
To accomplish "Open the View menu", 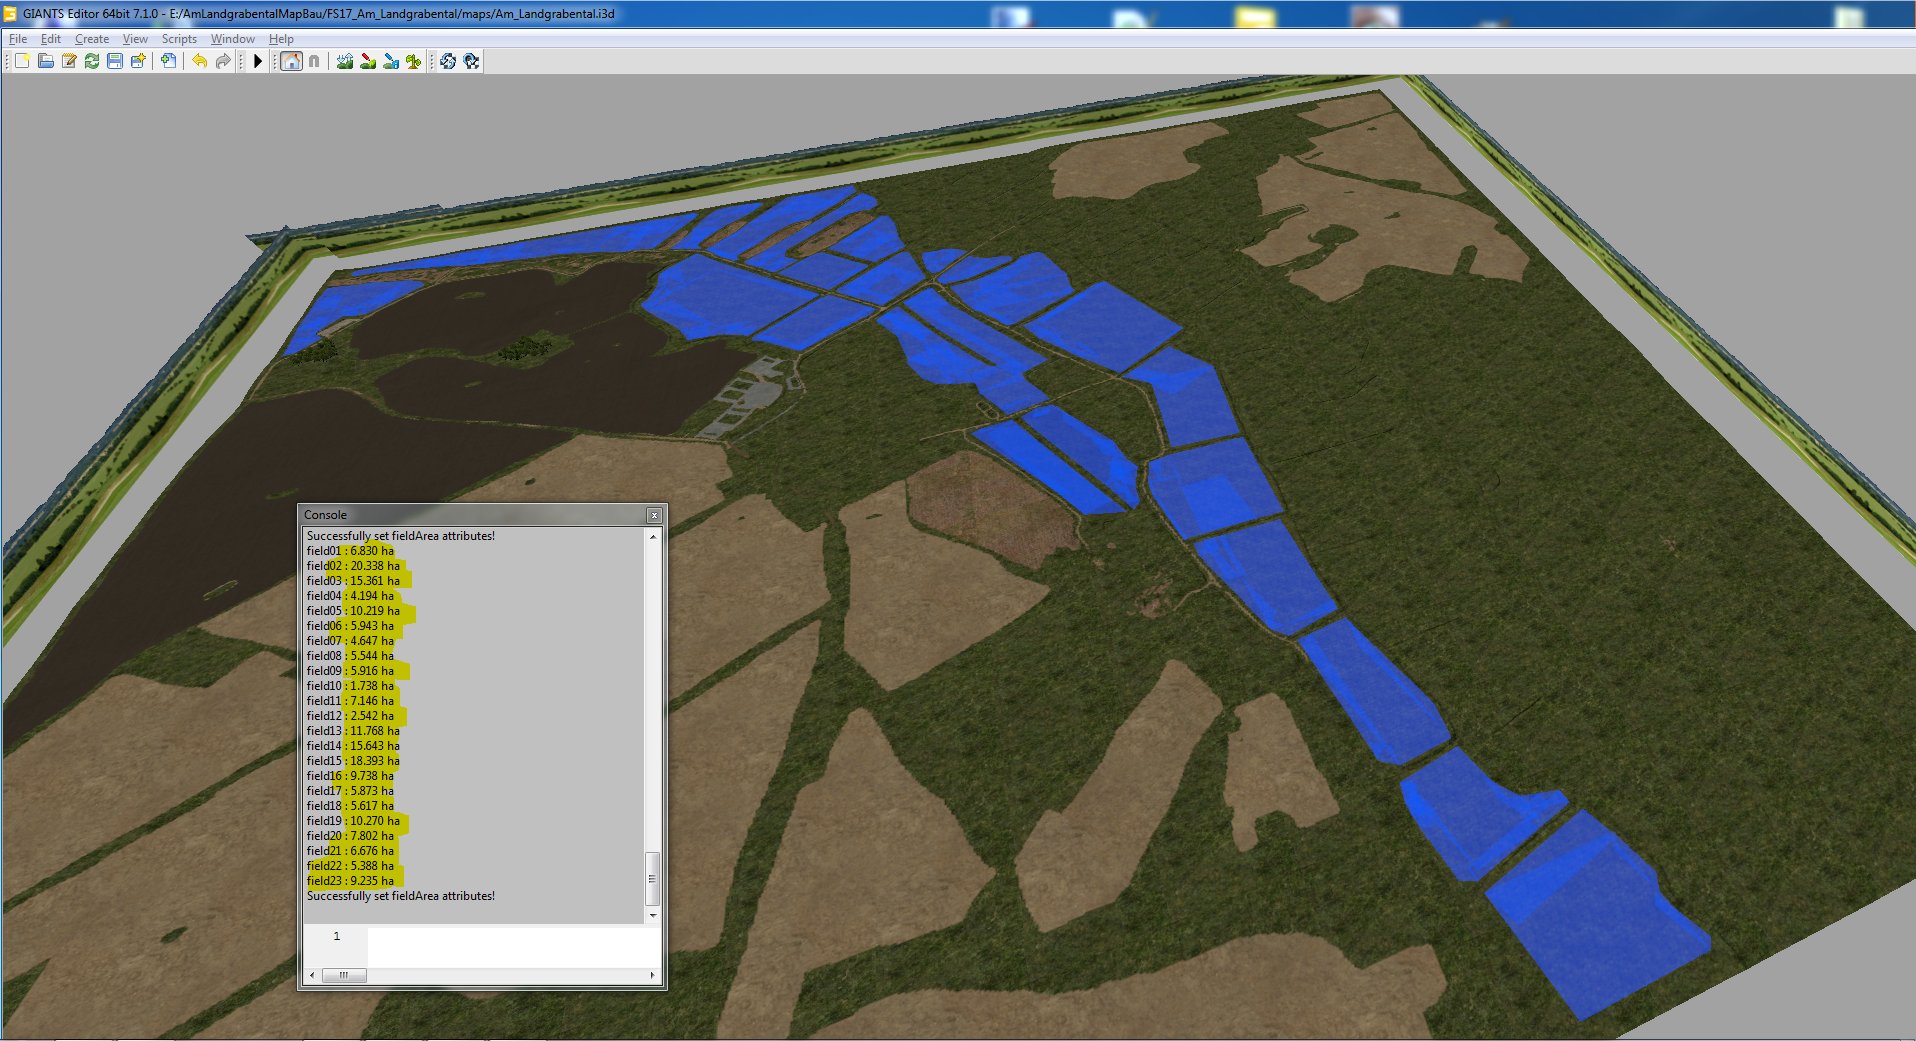I will [x=135, y=39].
